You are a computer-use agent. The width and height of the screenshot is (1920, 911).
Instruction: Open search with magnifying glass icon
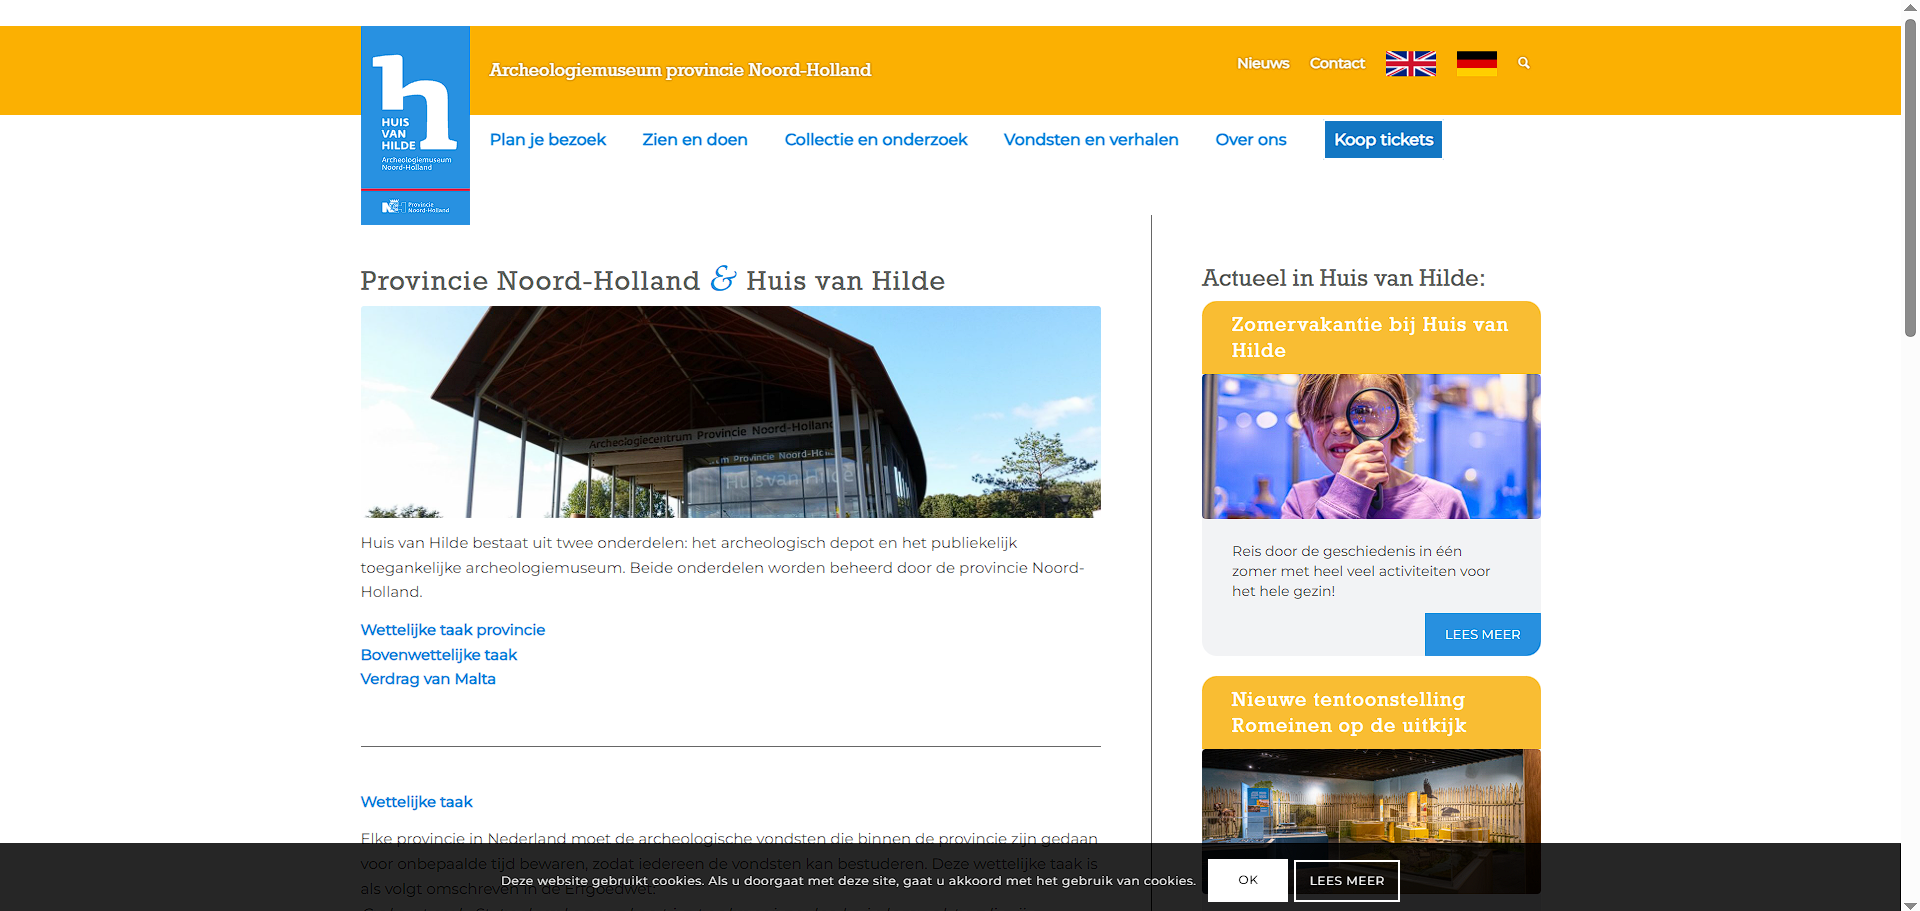(1524, 63)
